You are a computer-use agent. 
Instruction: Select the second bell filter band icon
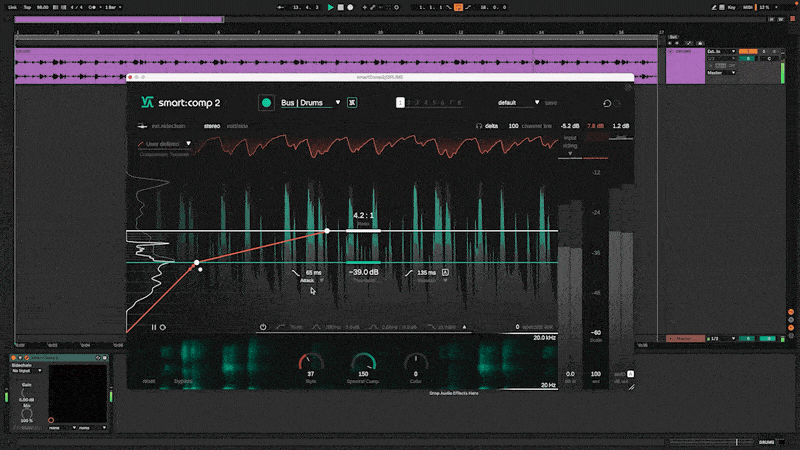click(x=373, y=327)
